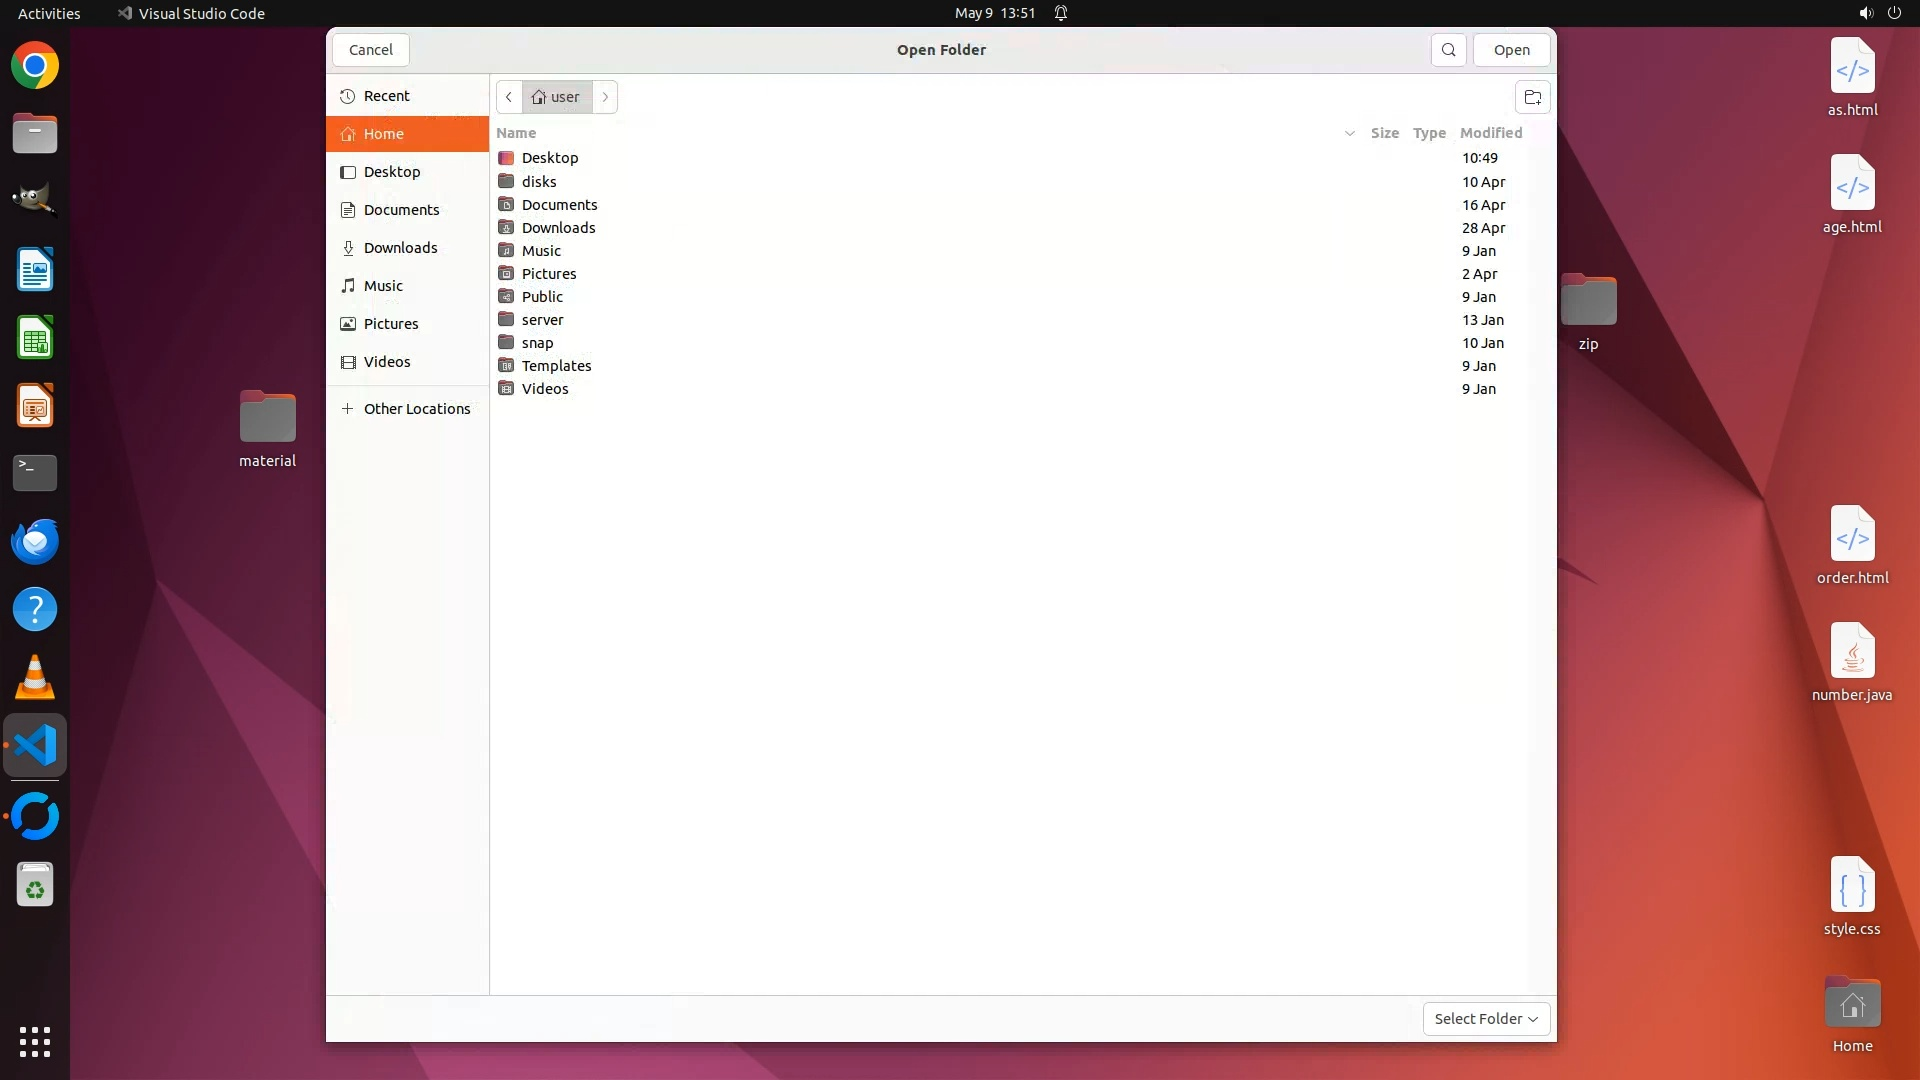Open Visual Studio Code from the dock
The height and width of the screenshot is (1080, 1920).
coord(35,746)
